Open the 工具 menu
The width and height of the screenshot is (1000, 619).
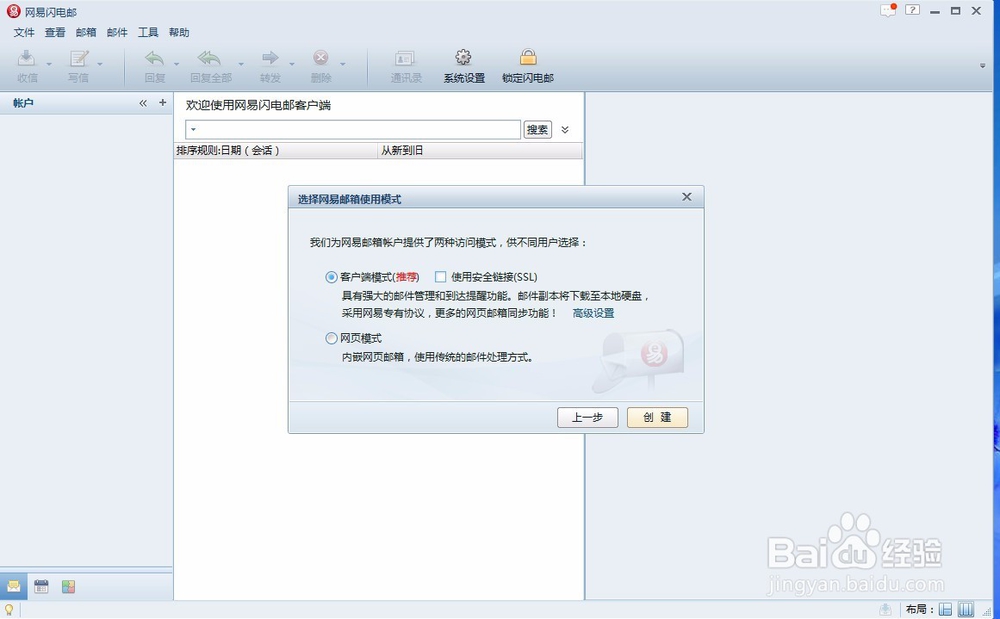(x=148, y=33)
